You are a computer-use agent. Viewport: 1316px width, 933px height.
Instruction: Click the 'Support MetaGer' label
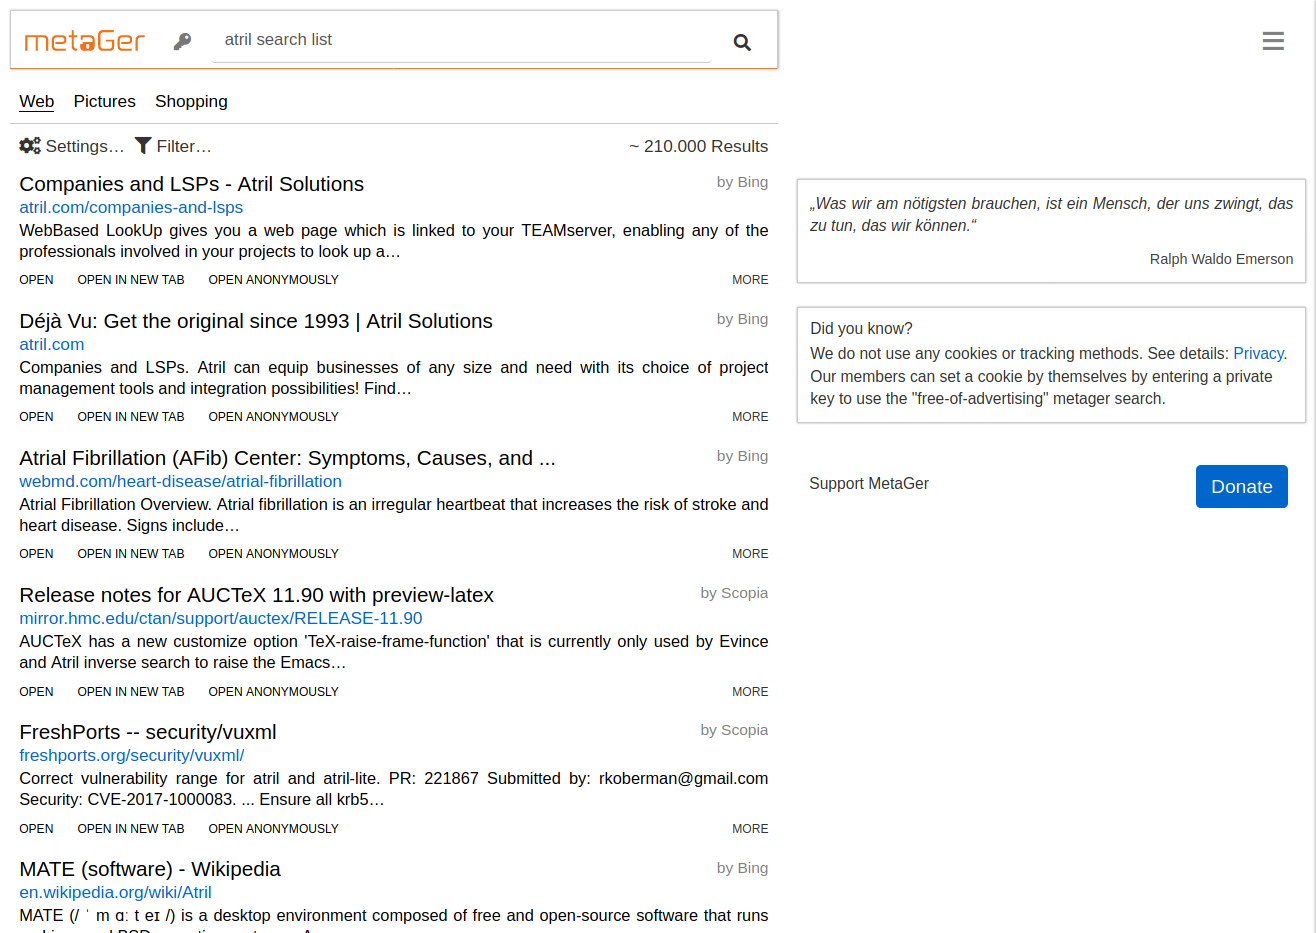point(869,483)
